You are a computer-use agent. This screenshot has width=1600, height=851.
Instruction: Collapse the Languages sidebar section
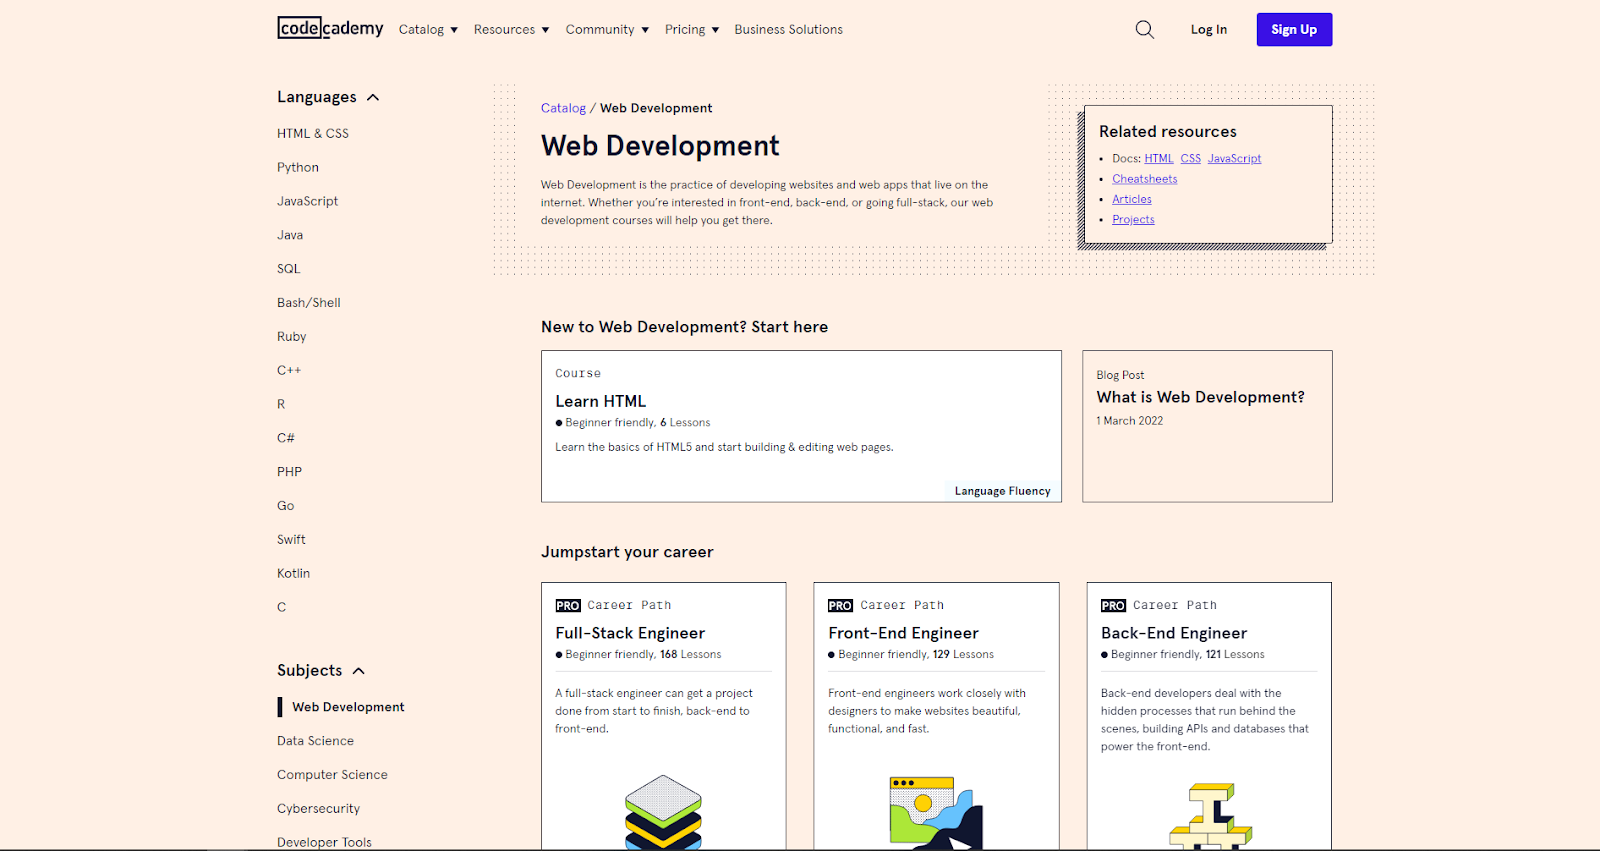click(x=328, y=97)
